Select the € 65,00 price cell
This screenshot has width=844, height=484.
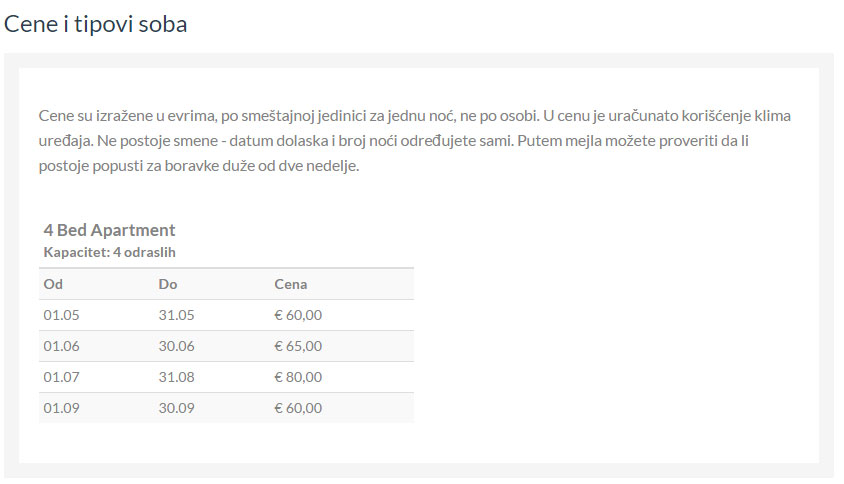tap(298, 346)
